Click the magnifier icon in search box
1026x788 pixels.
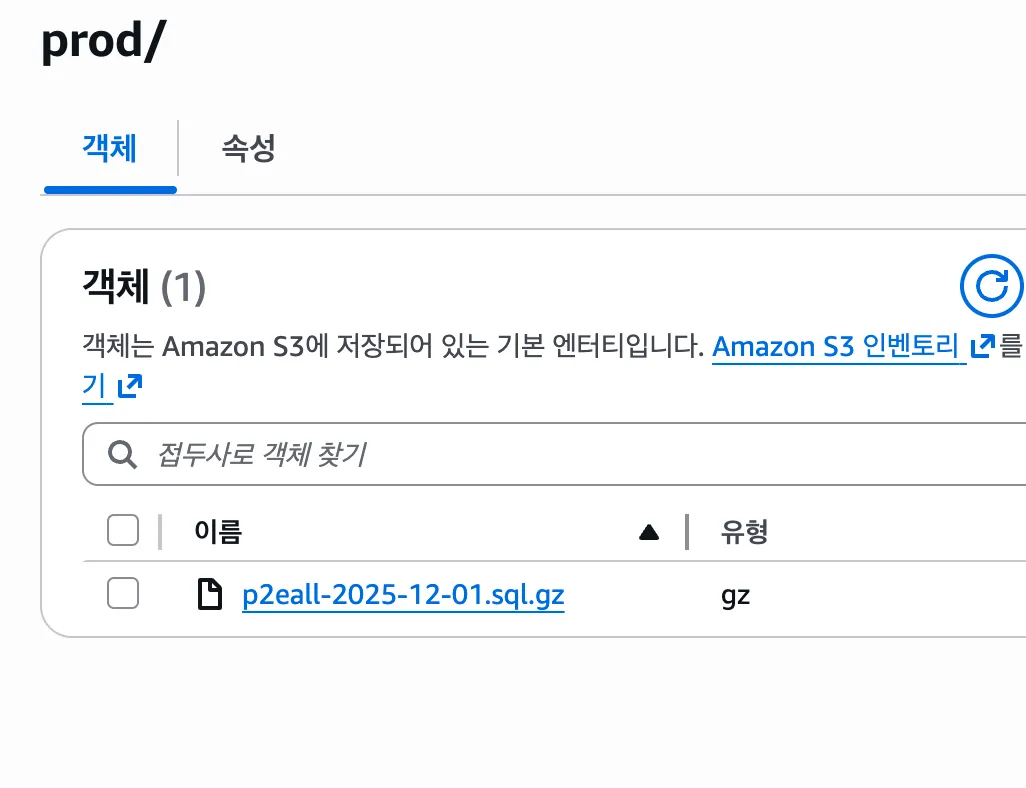click(122, 455)
